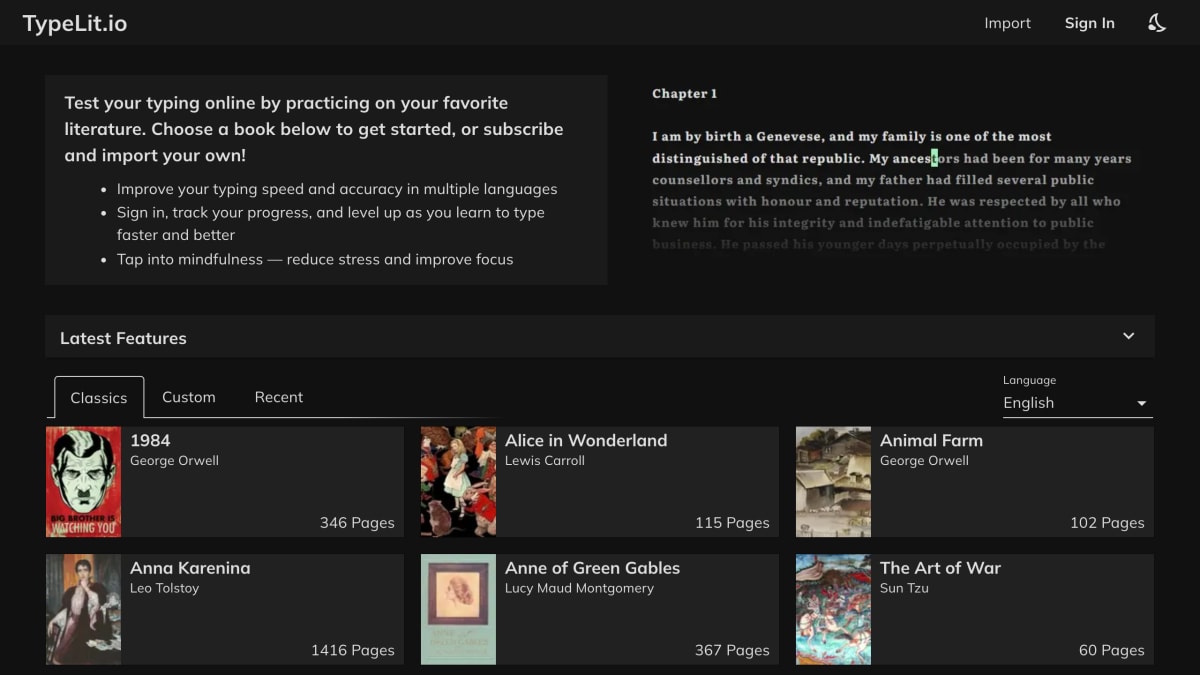Click the bullet about improving typing speed
This screenshot has width=1200, height=675.
[x=337, y=189]
